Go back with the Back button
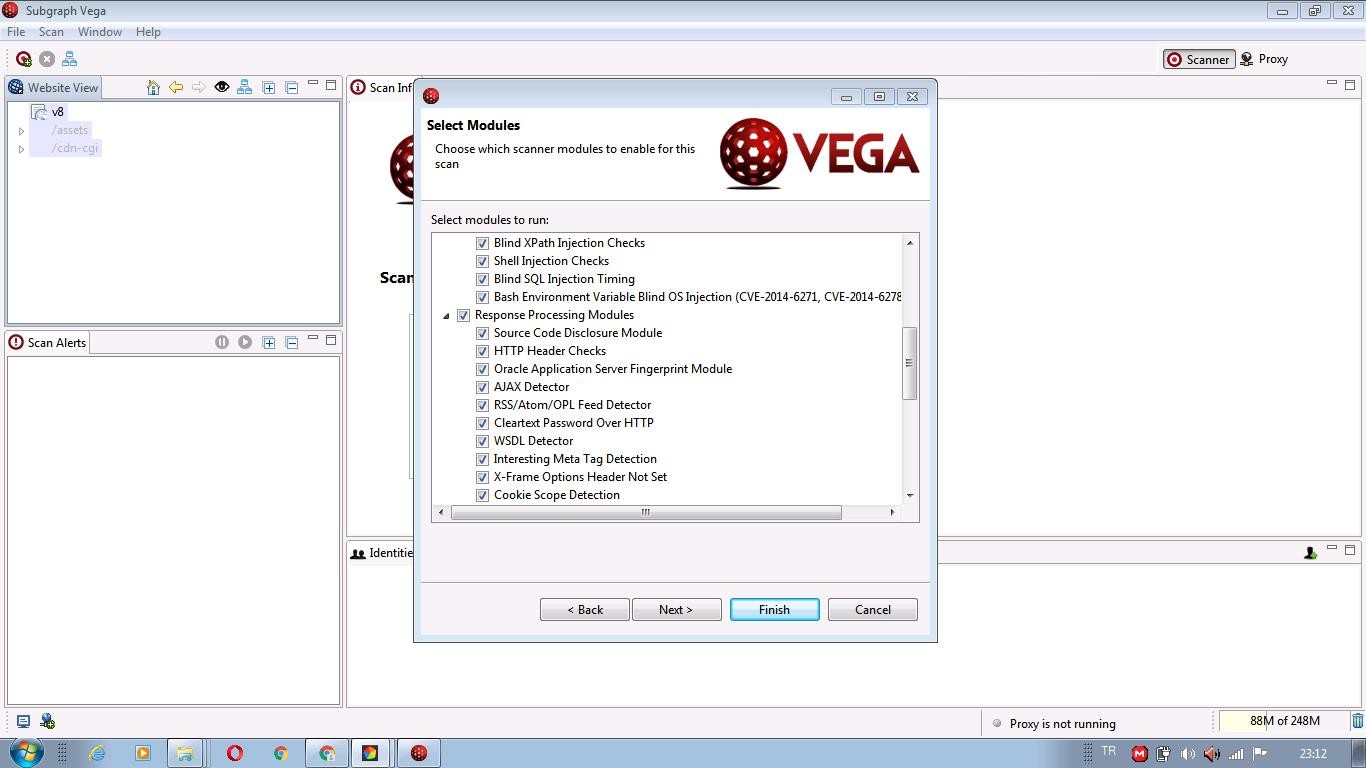Image resolution: width=1366 pixels, height=768 pixels. 585,610
